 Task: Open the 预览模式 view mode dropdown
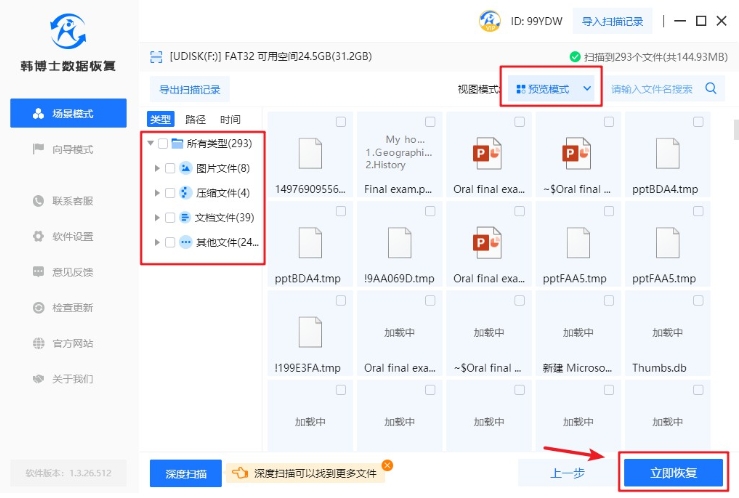tap(553, 89)
